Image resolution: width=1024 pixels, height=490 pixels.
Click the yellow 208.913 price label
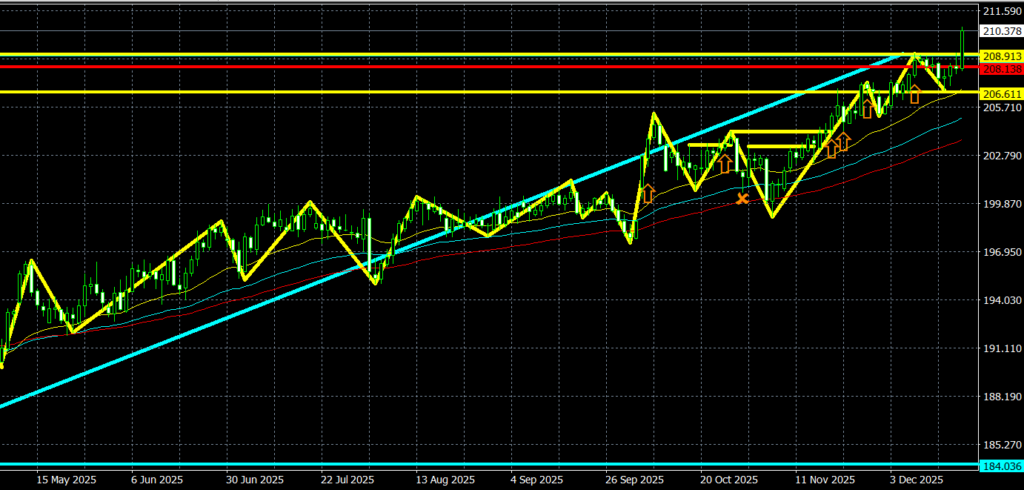[x=1001, y=55]
